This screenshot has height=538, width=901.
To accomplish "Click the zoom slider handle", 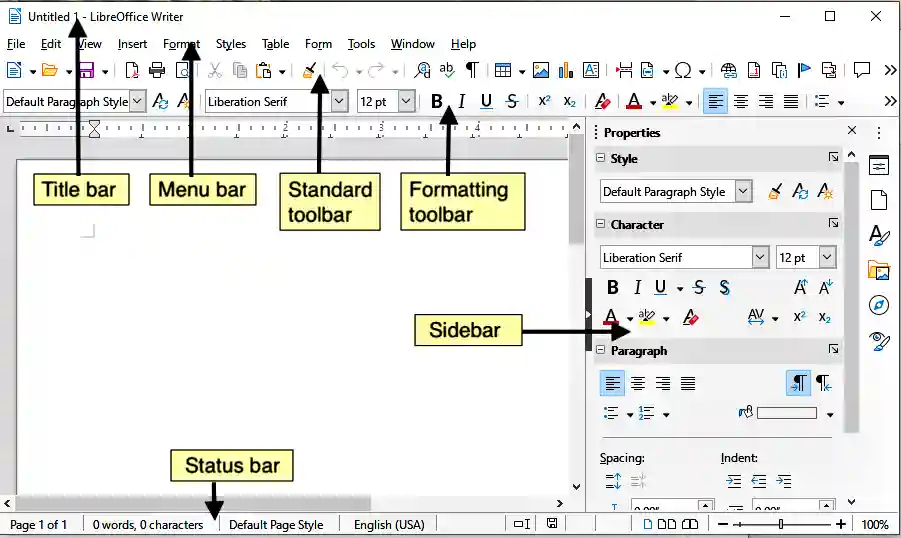I will (781, 524).
